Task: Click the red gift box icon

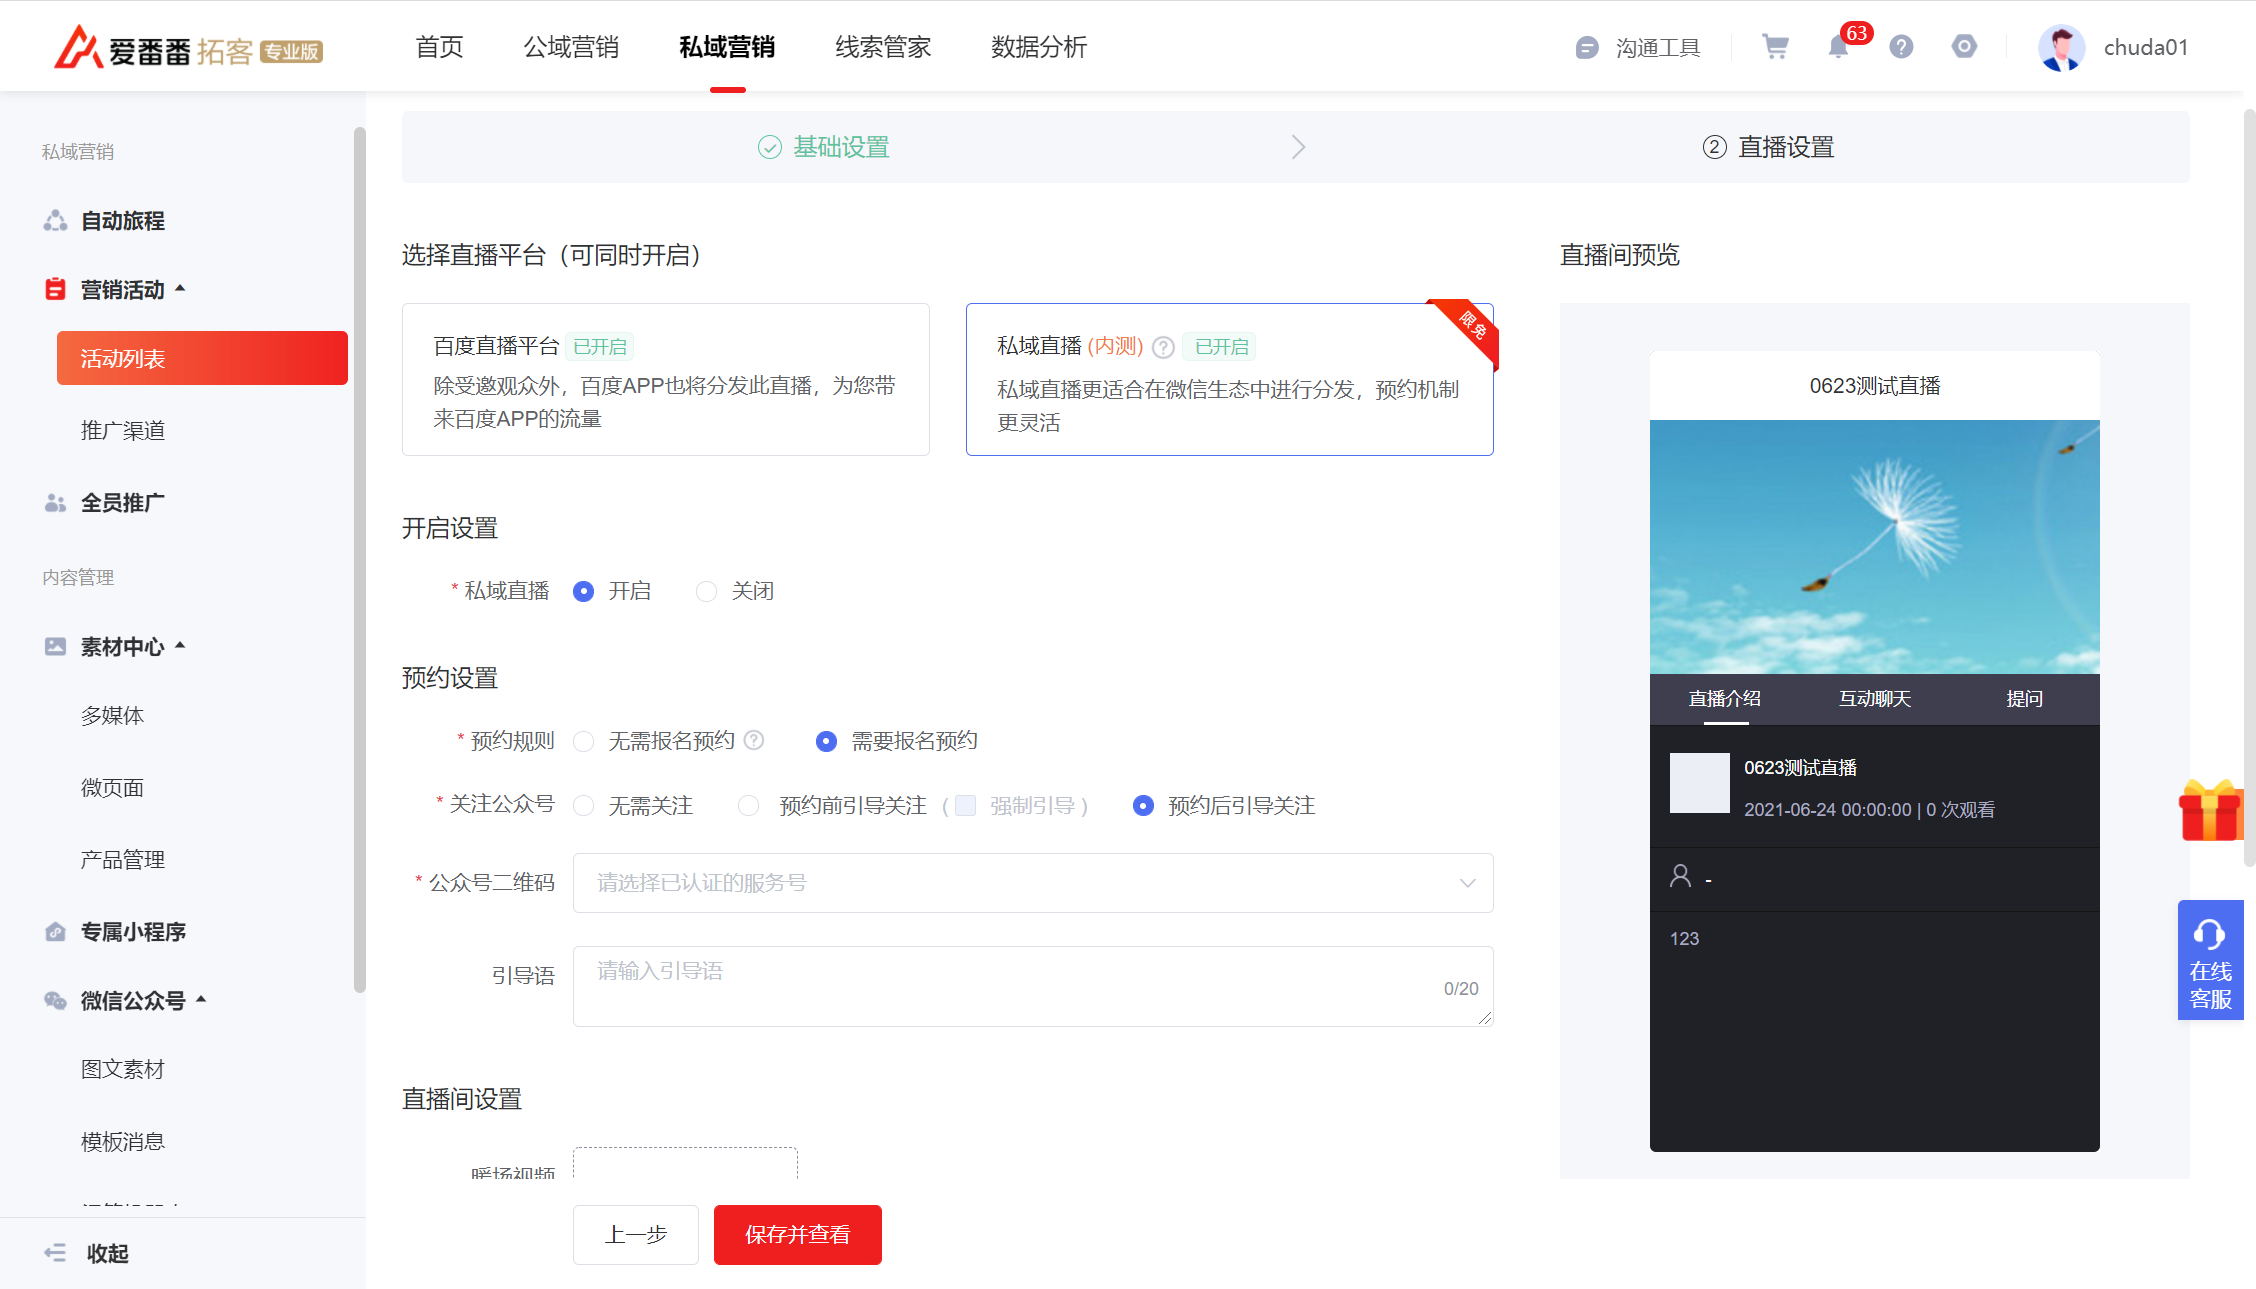Action: 2211,811
